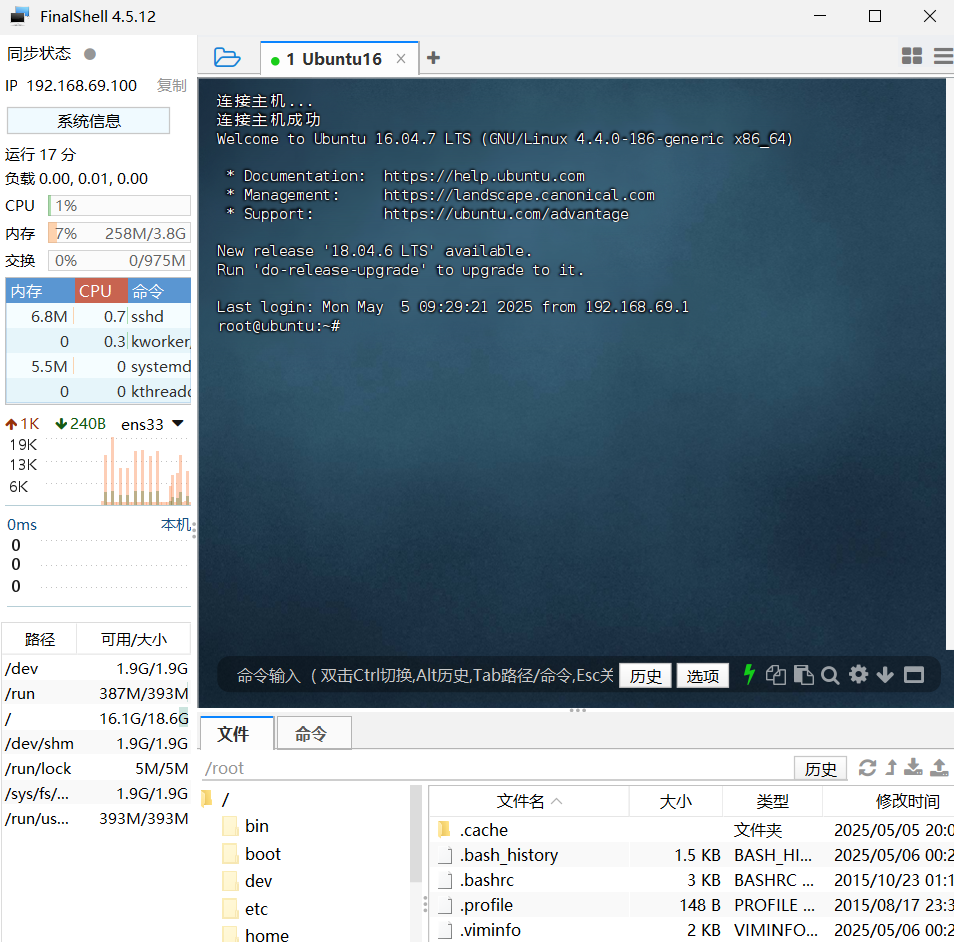Switch to the 命令 tab
954x942 pixels.
pyautogui.click(x=314, y=734)
